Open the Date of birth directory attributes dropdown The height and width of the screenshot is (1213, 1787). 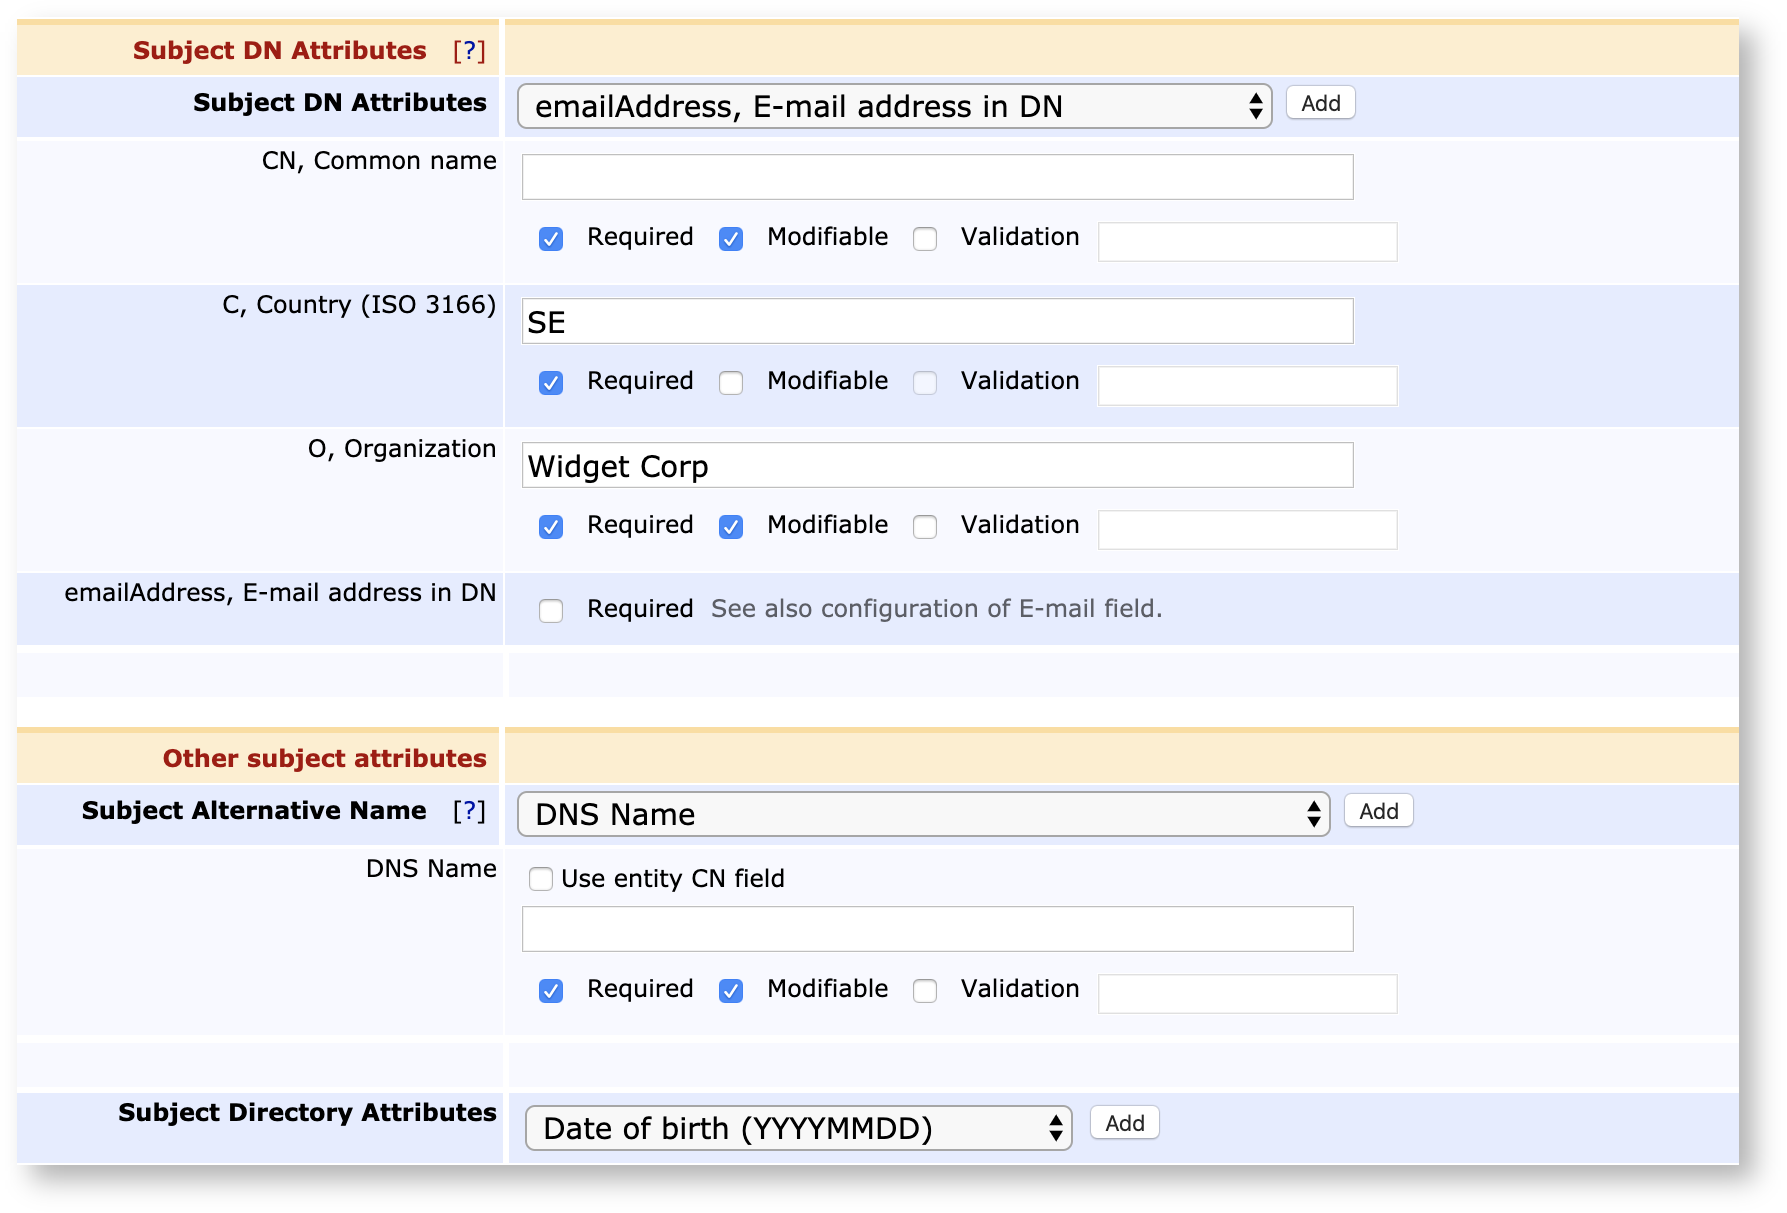point(797,1128)
